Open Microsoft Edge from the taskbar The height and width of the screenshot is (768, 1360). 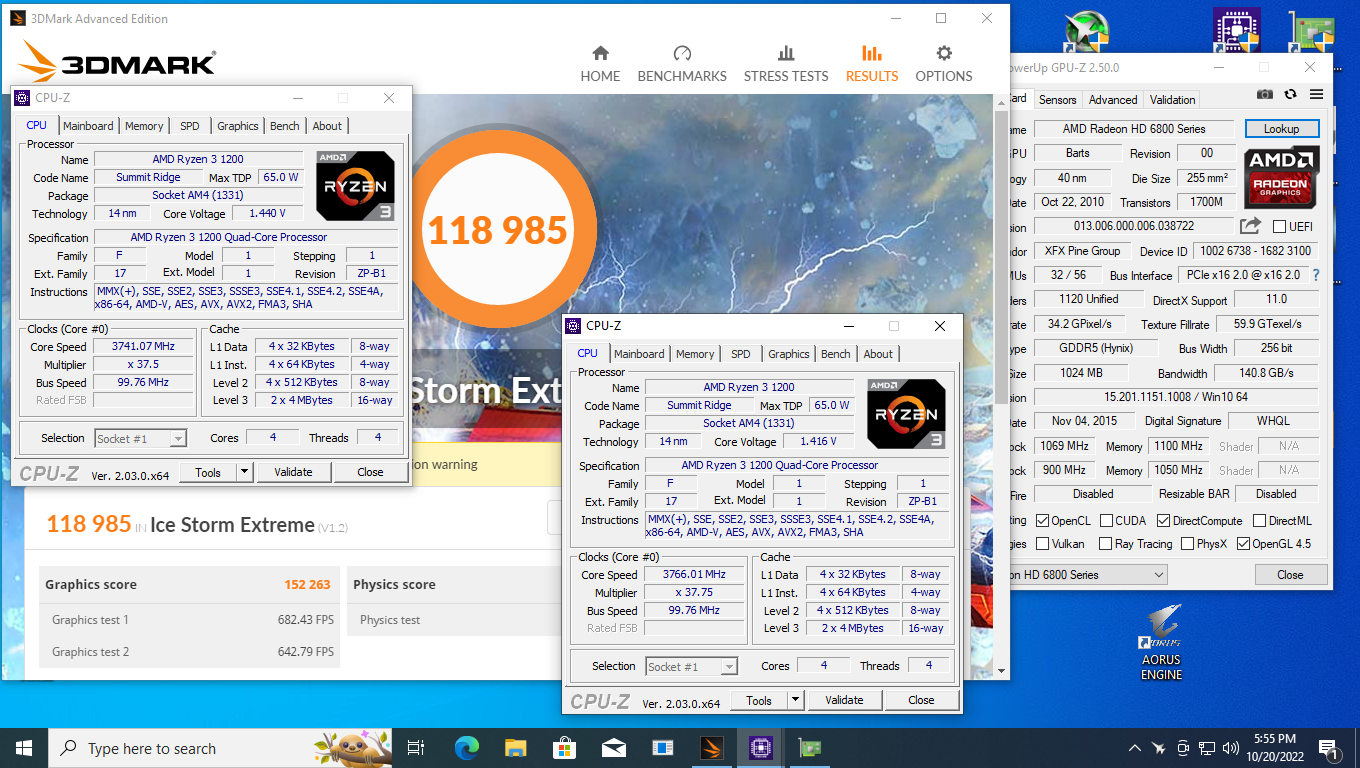[x=466, y=748]
